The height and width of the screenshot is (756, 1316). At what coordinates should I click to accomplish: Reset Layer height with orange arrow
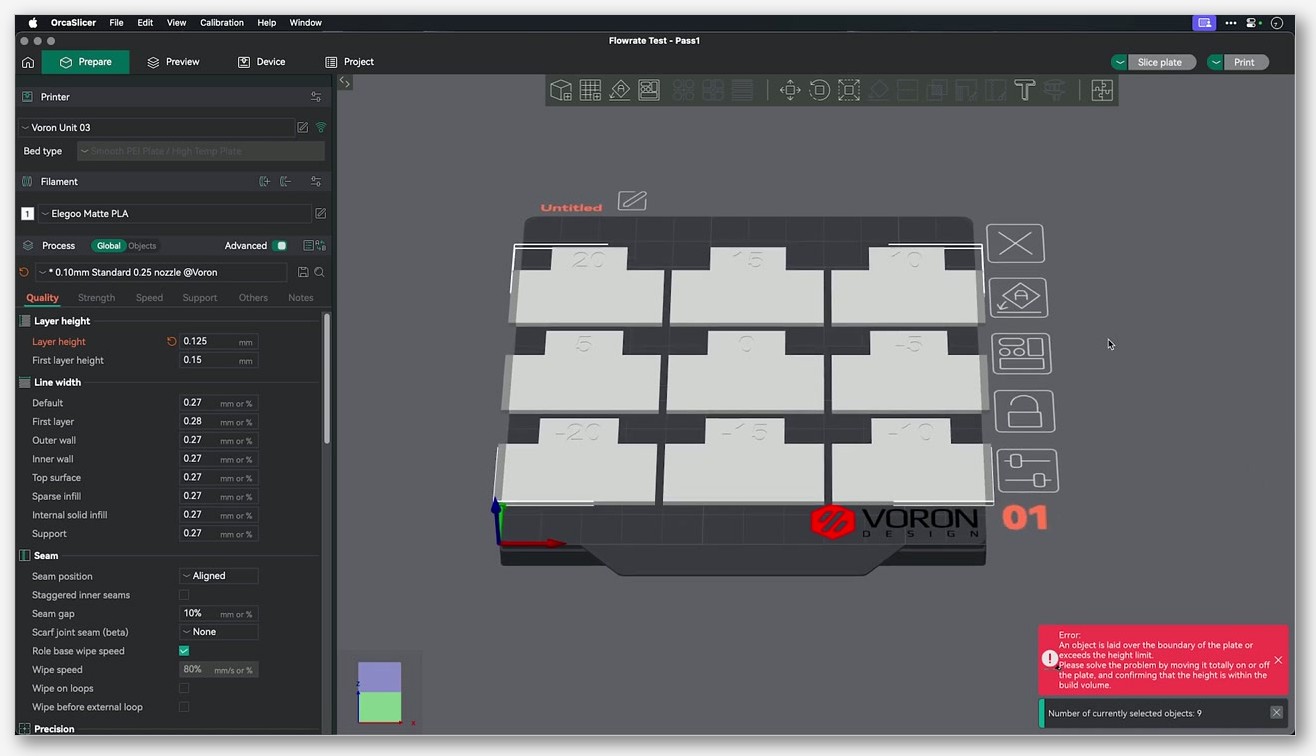(171, 342)
